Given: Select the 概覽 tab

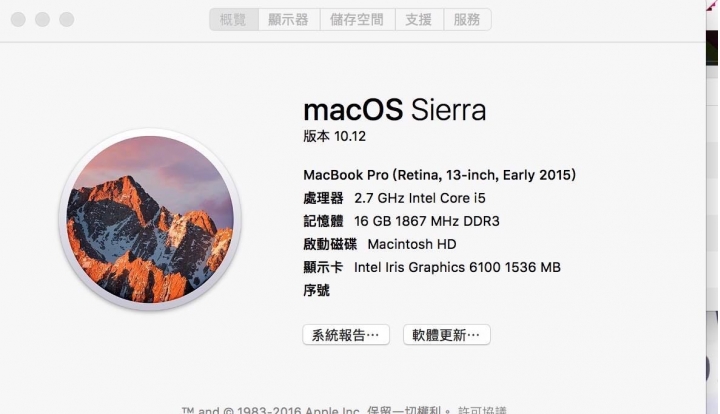Looking at the screenshot, I should pyautogui.click(x=234, y=20).
